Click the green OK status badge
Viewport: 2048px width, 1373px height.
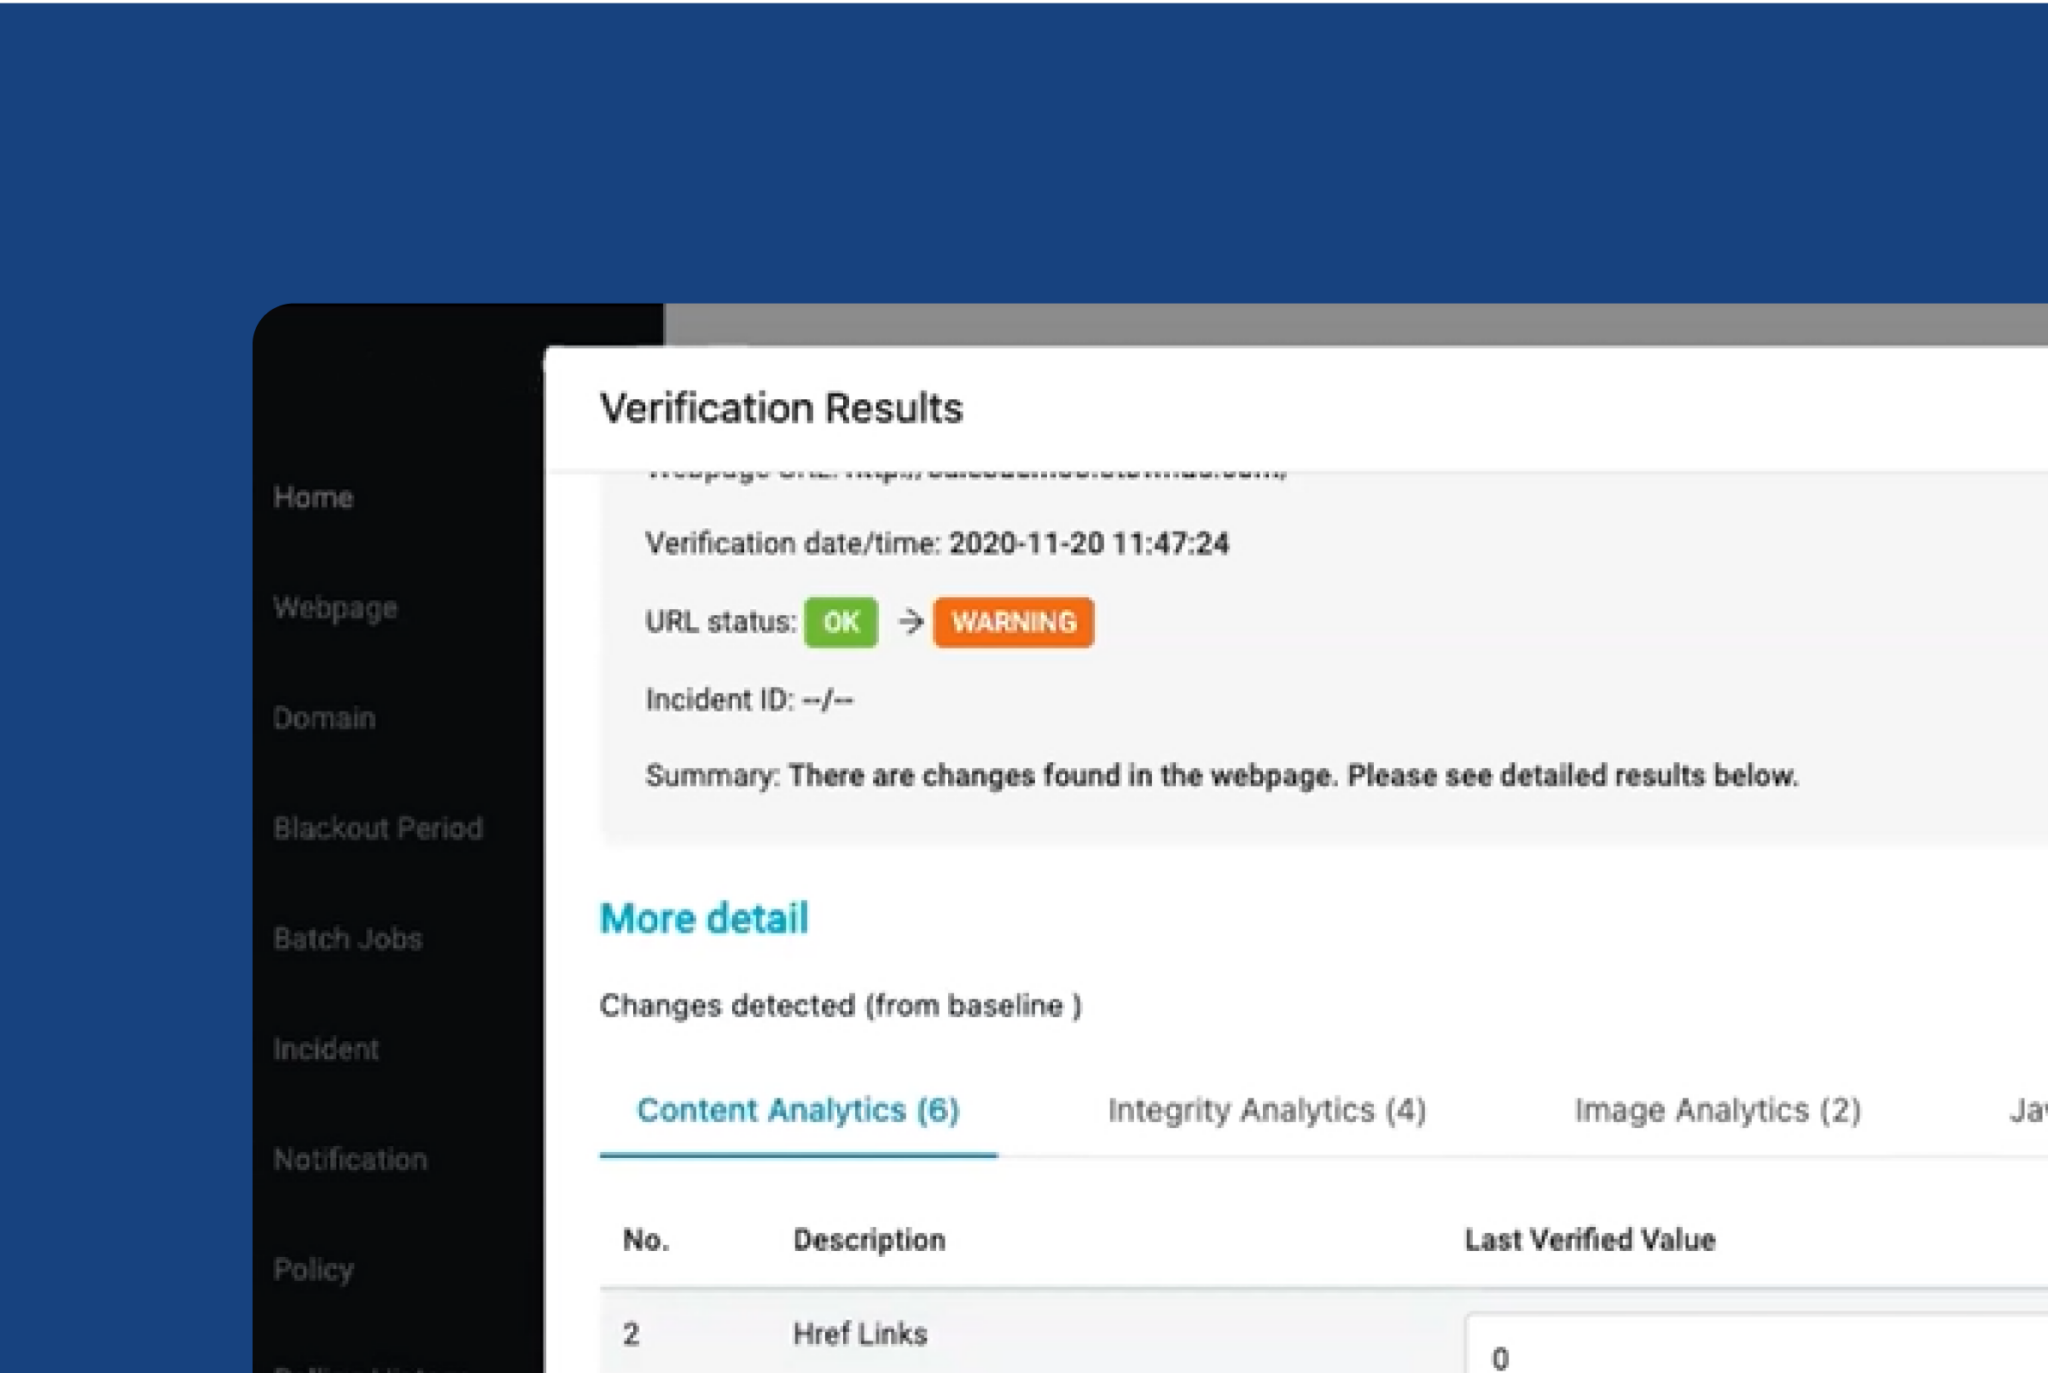pyautogui.click(x=840, y=622)
